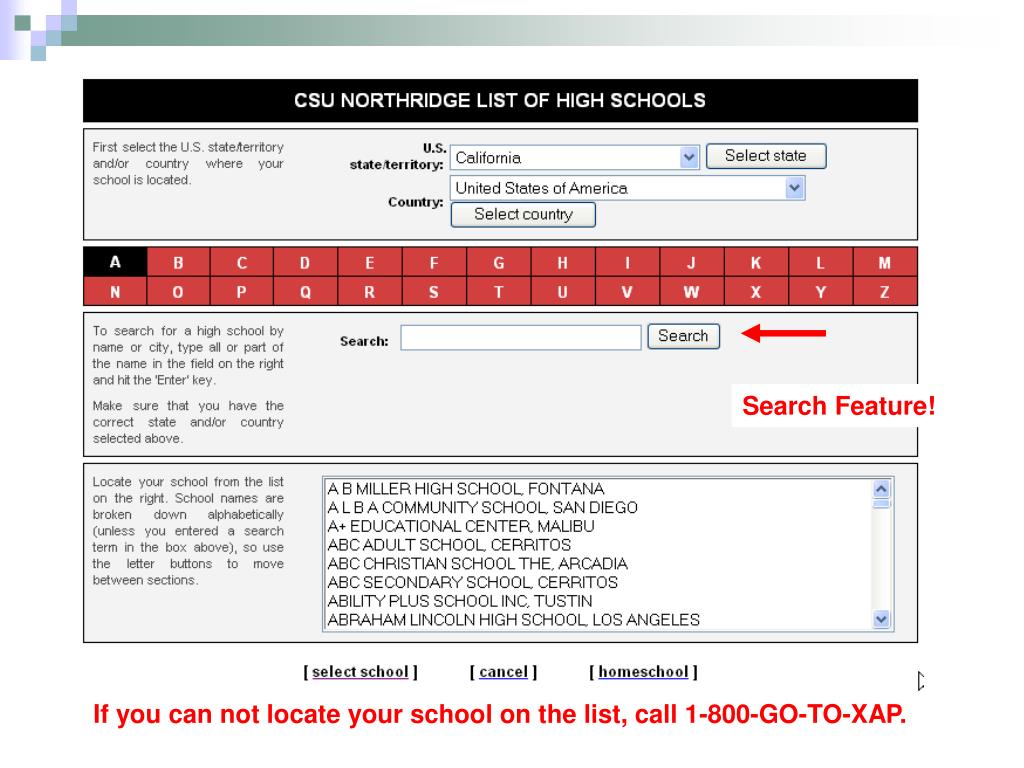Select letter P tab
The image size is (1024, 768).
pos(242,291)
